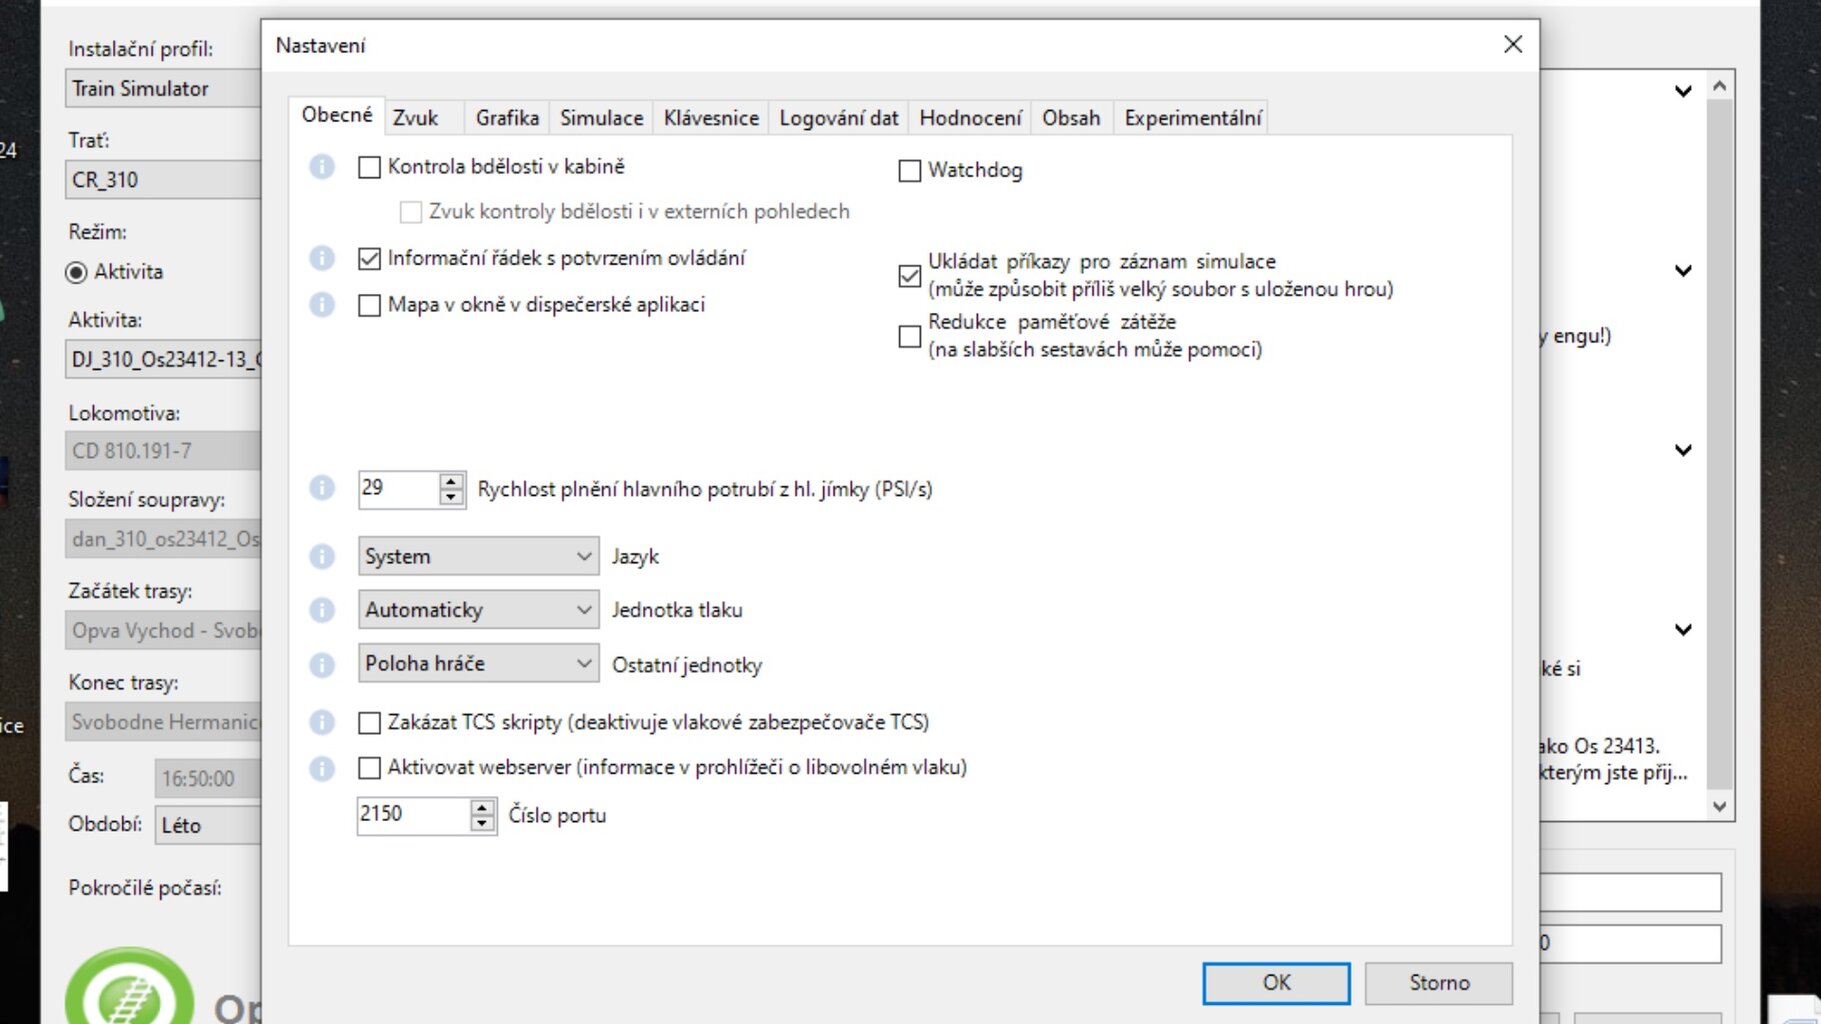1821x1024 pixels.
Task: Open the Jednotka tlaku dropdown
Action: 478,610
